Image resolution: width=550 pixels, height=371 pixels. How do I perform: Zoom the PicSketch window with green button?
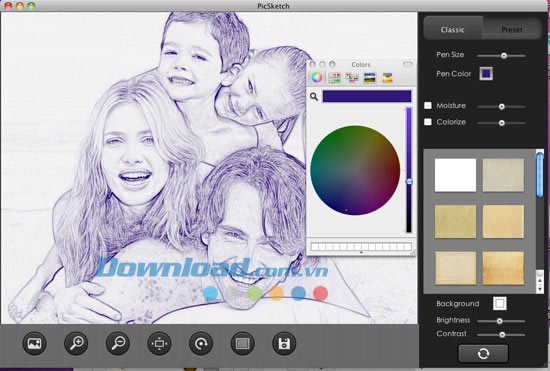pyautogui.click(x=31, y=5)
